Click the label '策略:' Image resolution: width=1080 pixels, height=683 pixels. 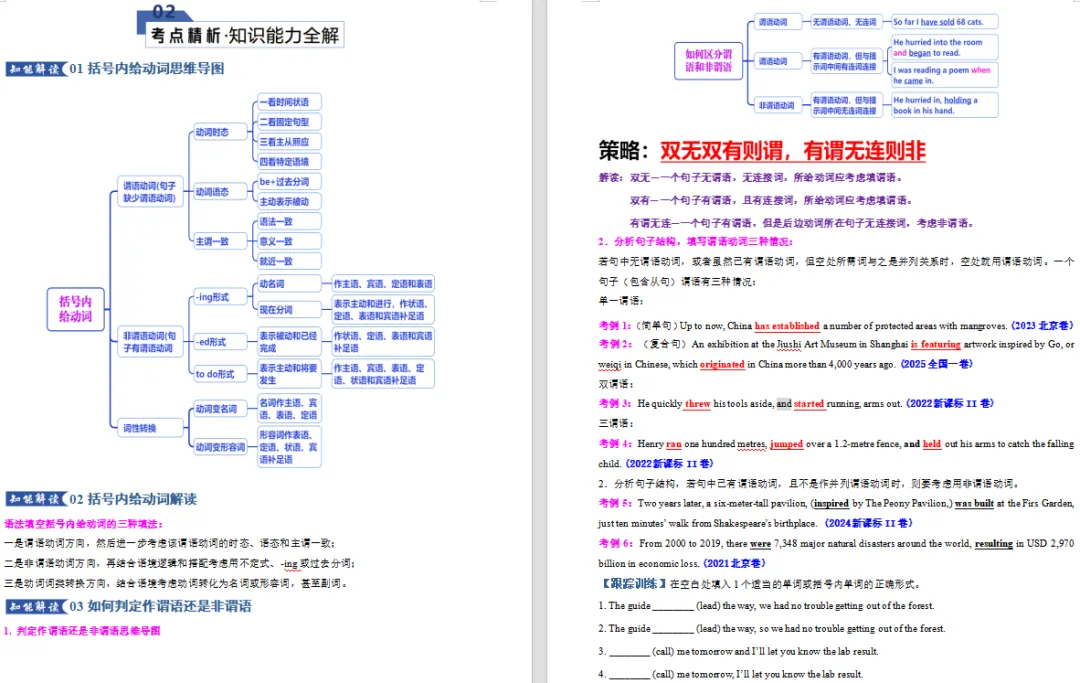click(623, 151)
